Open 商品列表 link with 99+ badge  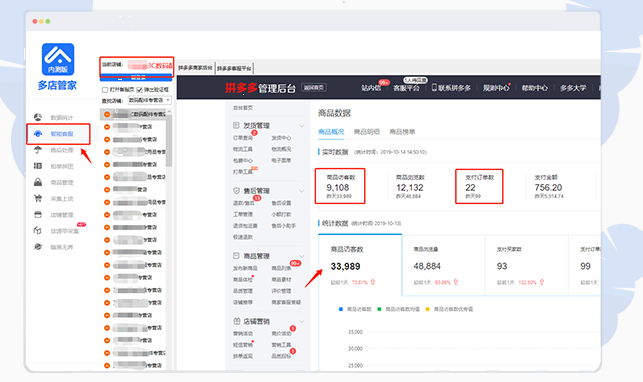(281, 268)
